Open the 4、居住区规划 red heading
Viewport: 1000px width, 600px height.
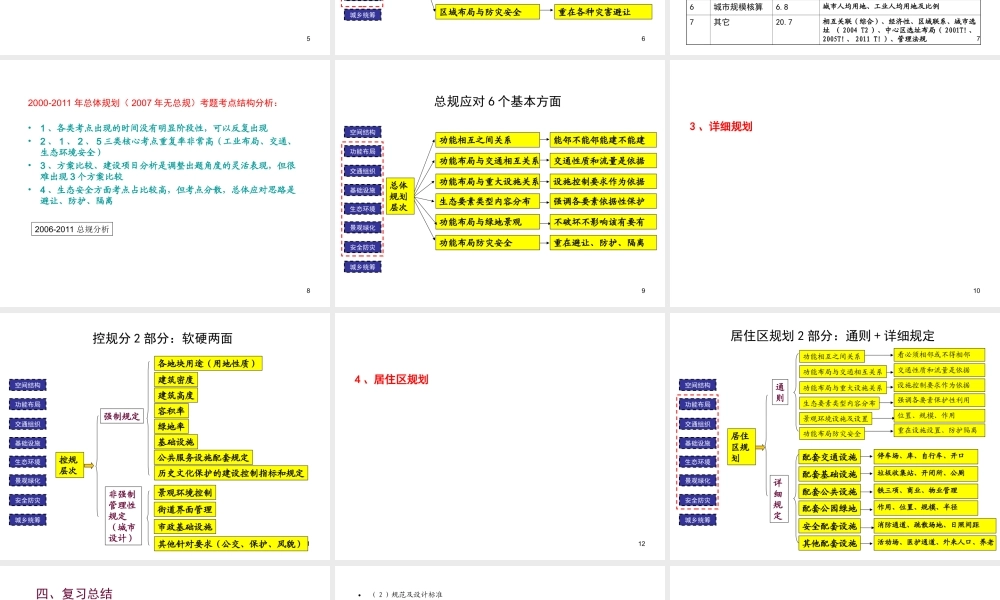point(390,378)
